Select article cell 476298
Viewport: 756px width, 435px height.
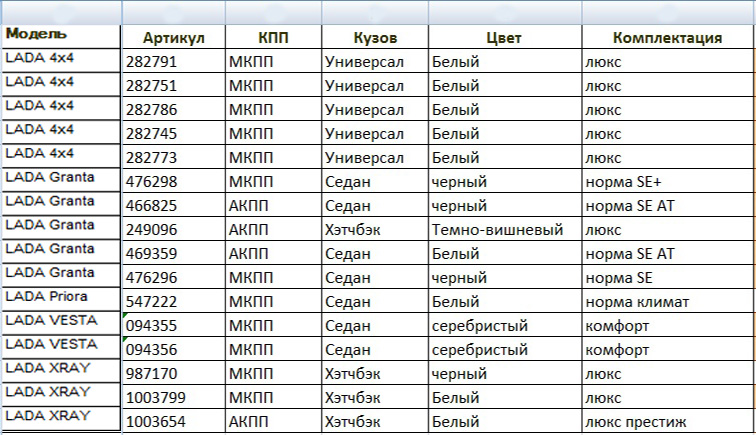coord(174,181)
